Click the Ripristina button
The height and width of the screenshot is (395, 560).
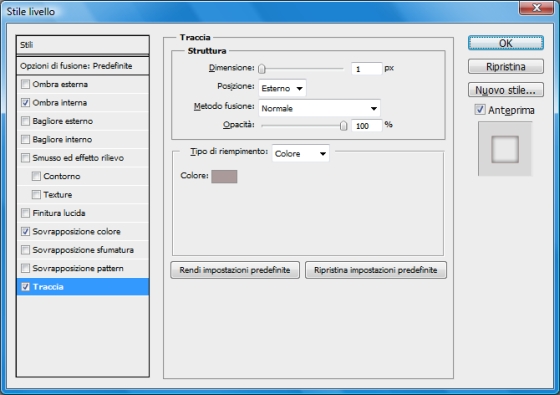tap(506, 67)
